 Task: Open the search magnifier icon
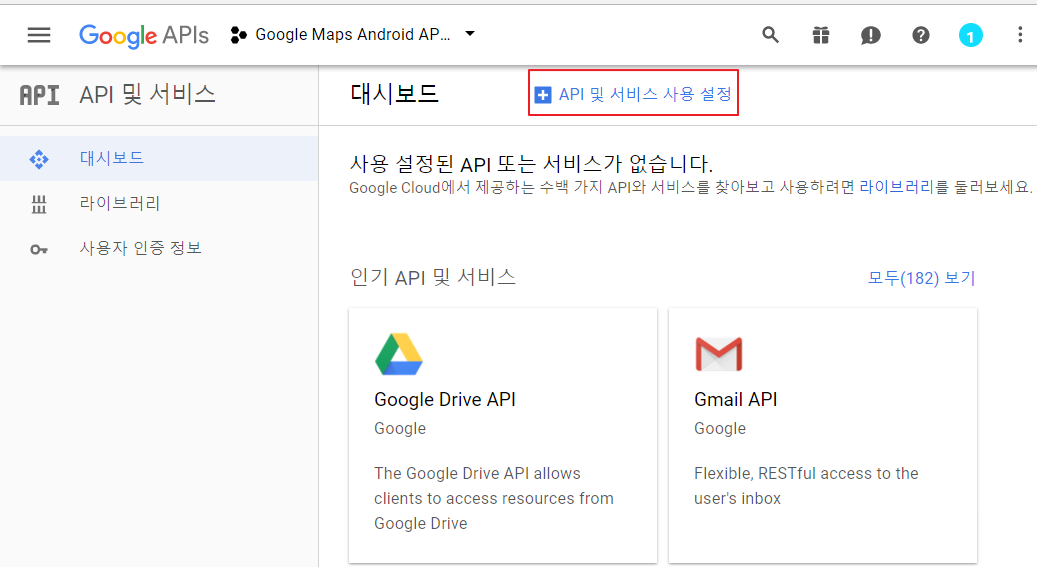click(770, 35)
